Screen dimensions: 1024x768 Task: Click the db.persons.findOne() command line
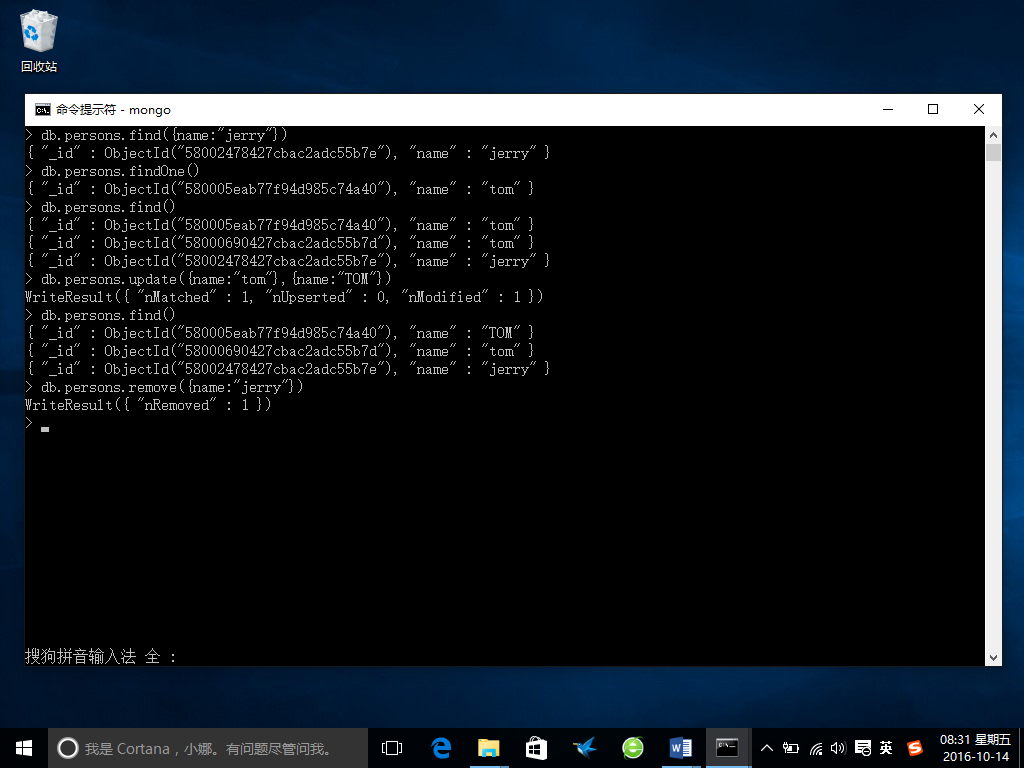tap(112, 171)
